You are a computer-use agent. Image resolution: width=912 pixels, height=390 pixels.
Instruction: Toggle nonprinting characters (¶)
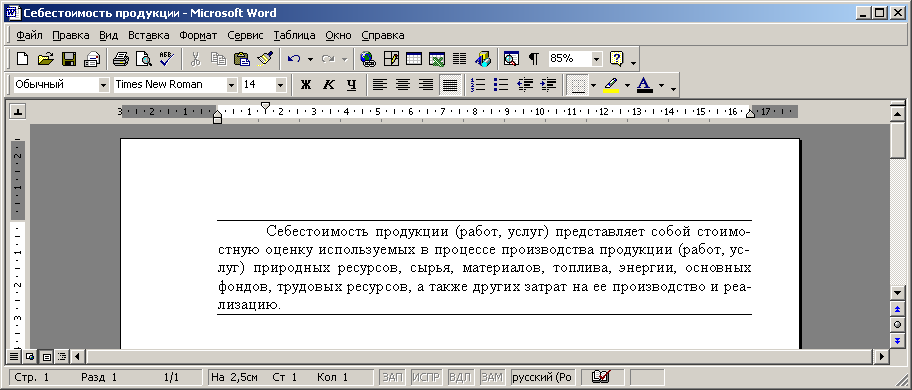pos(533,59)
